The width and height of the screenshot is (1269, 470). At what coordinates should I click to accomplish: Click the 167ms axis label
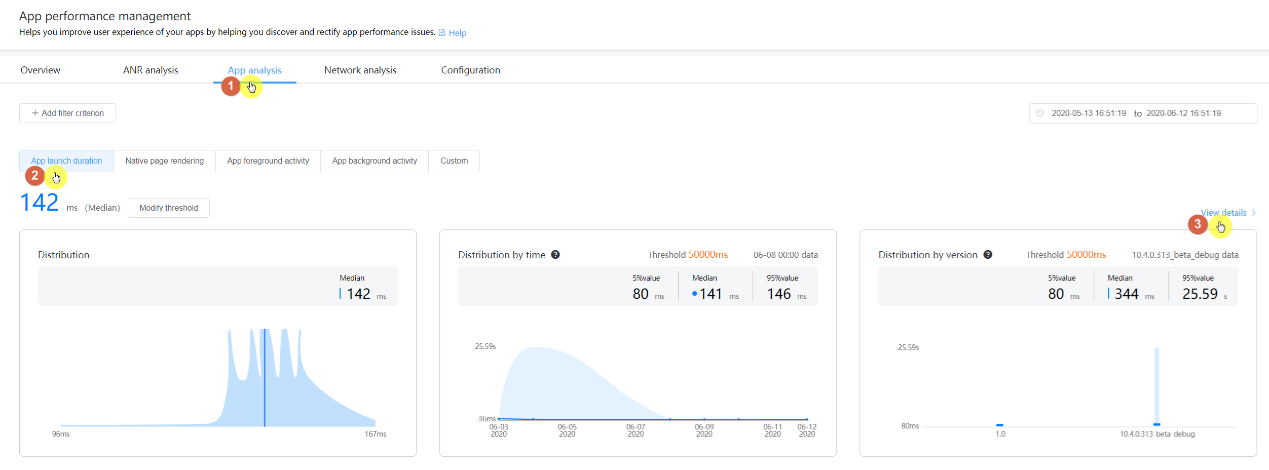coord(375,435)
